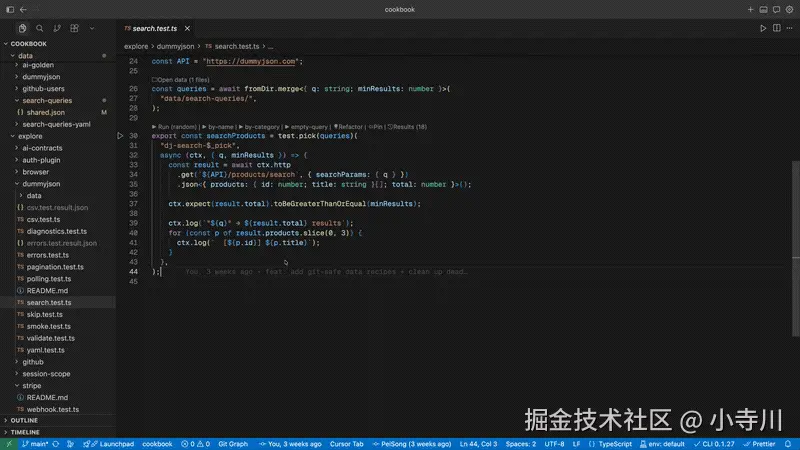
Task: Expand the ai-golden folder
Action: pos(38,65)
